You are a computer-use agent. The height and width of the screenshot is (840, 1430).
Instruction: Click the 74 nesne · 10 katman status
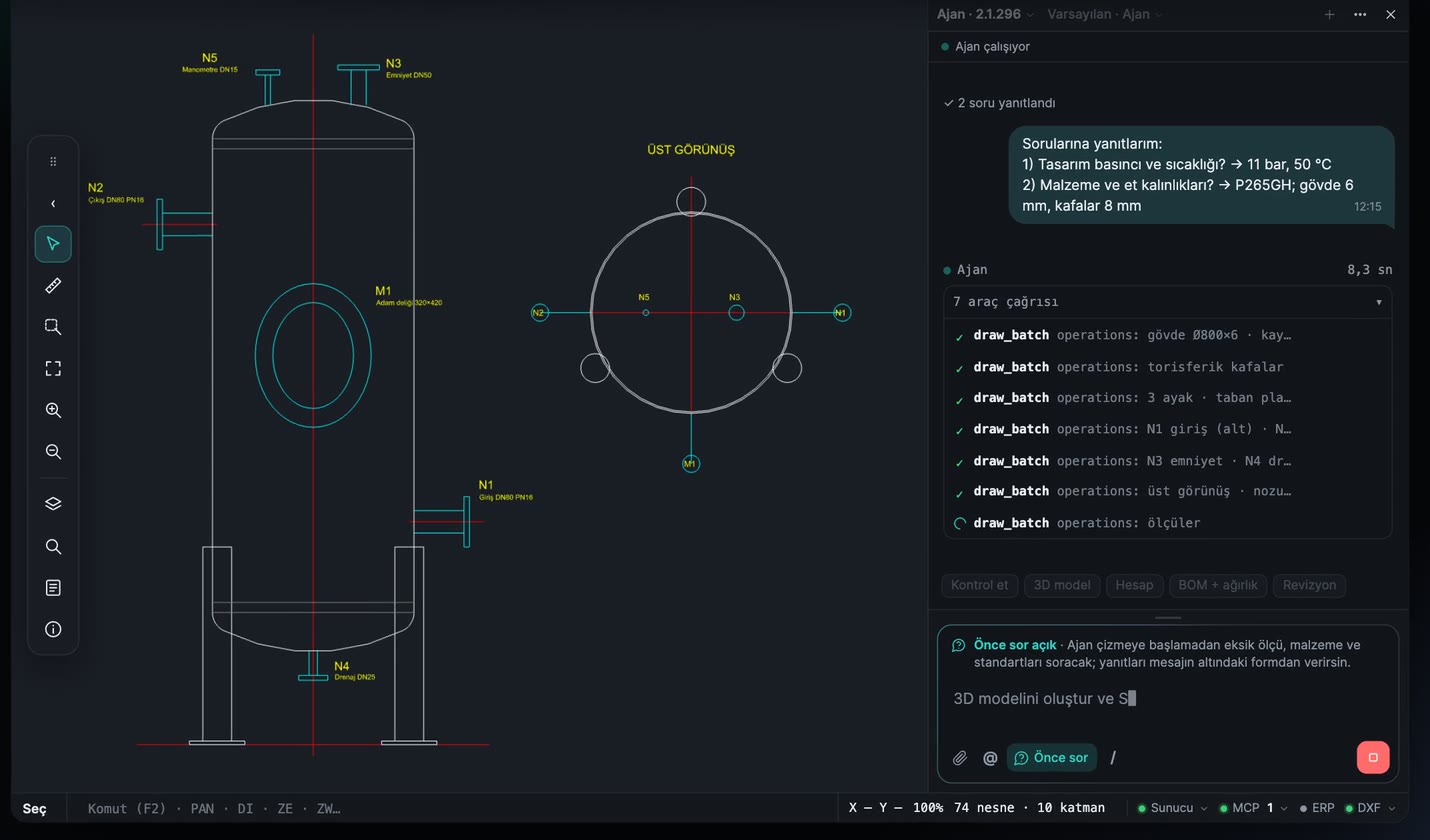click(1030, 808)
